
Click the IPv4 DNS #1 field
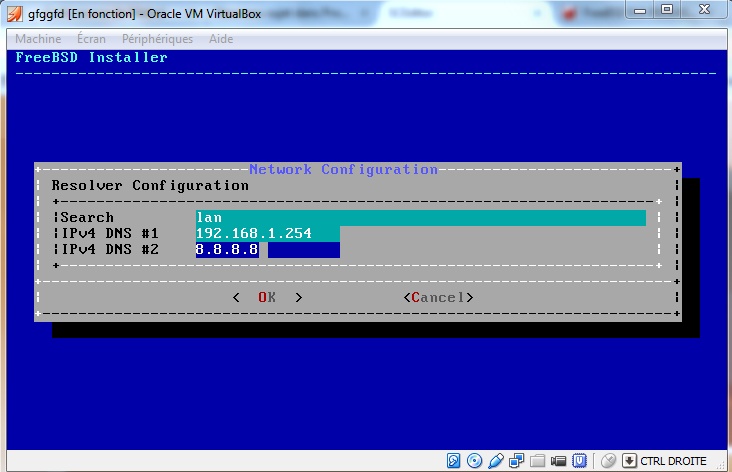click(267, 233)
